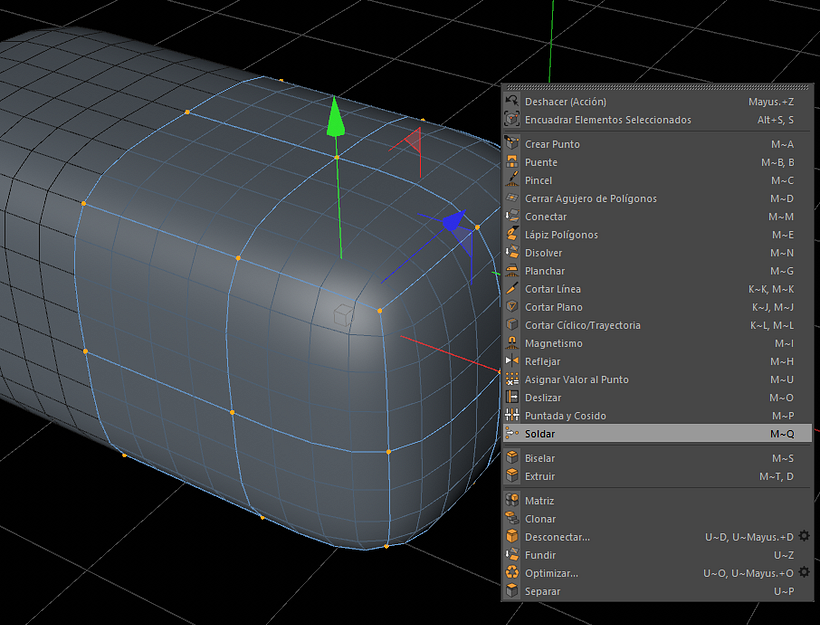Click the Crear Punto tool icon
The width and height of the screenshot is (820, 625).
click(x=512, y=144)
